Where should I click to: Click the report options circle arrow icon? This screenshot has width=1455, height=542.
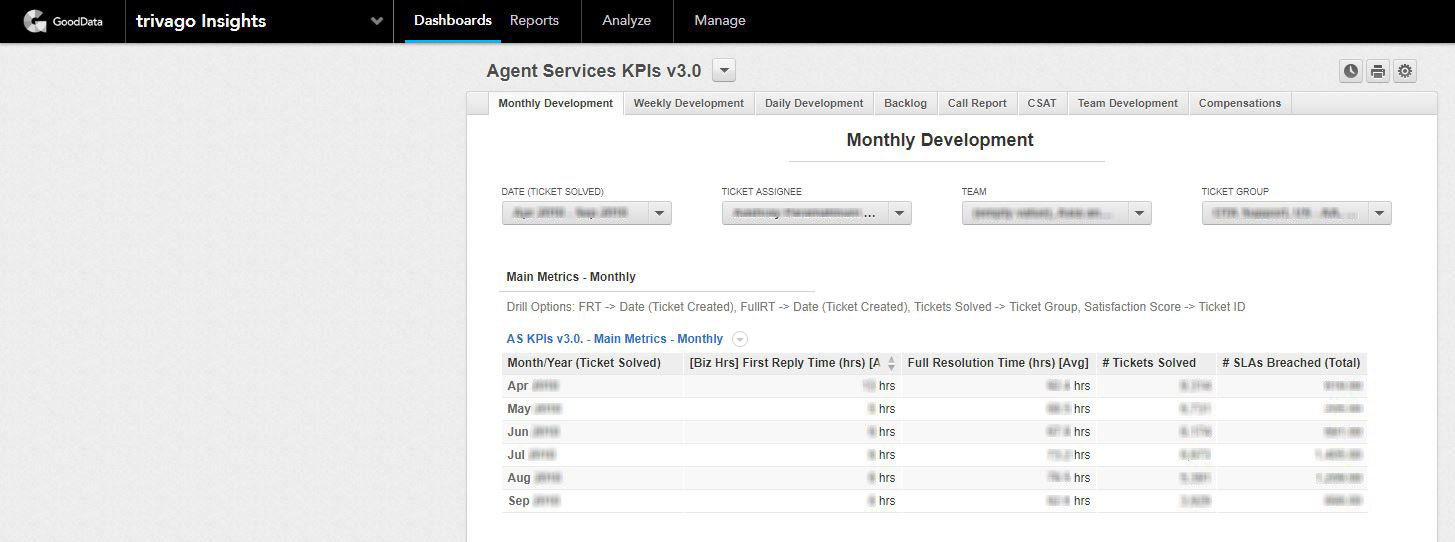click(740, 339)
